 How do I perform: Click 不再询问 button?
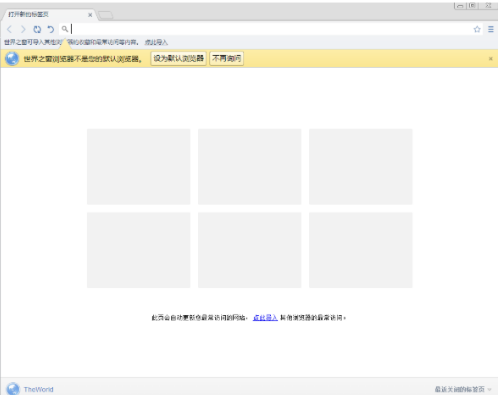[x=227, y=59]
